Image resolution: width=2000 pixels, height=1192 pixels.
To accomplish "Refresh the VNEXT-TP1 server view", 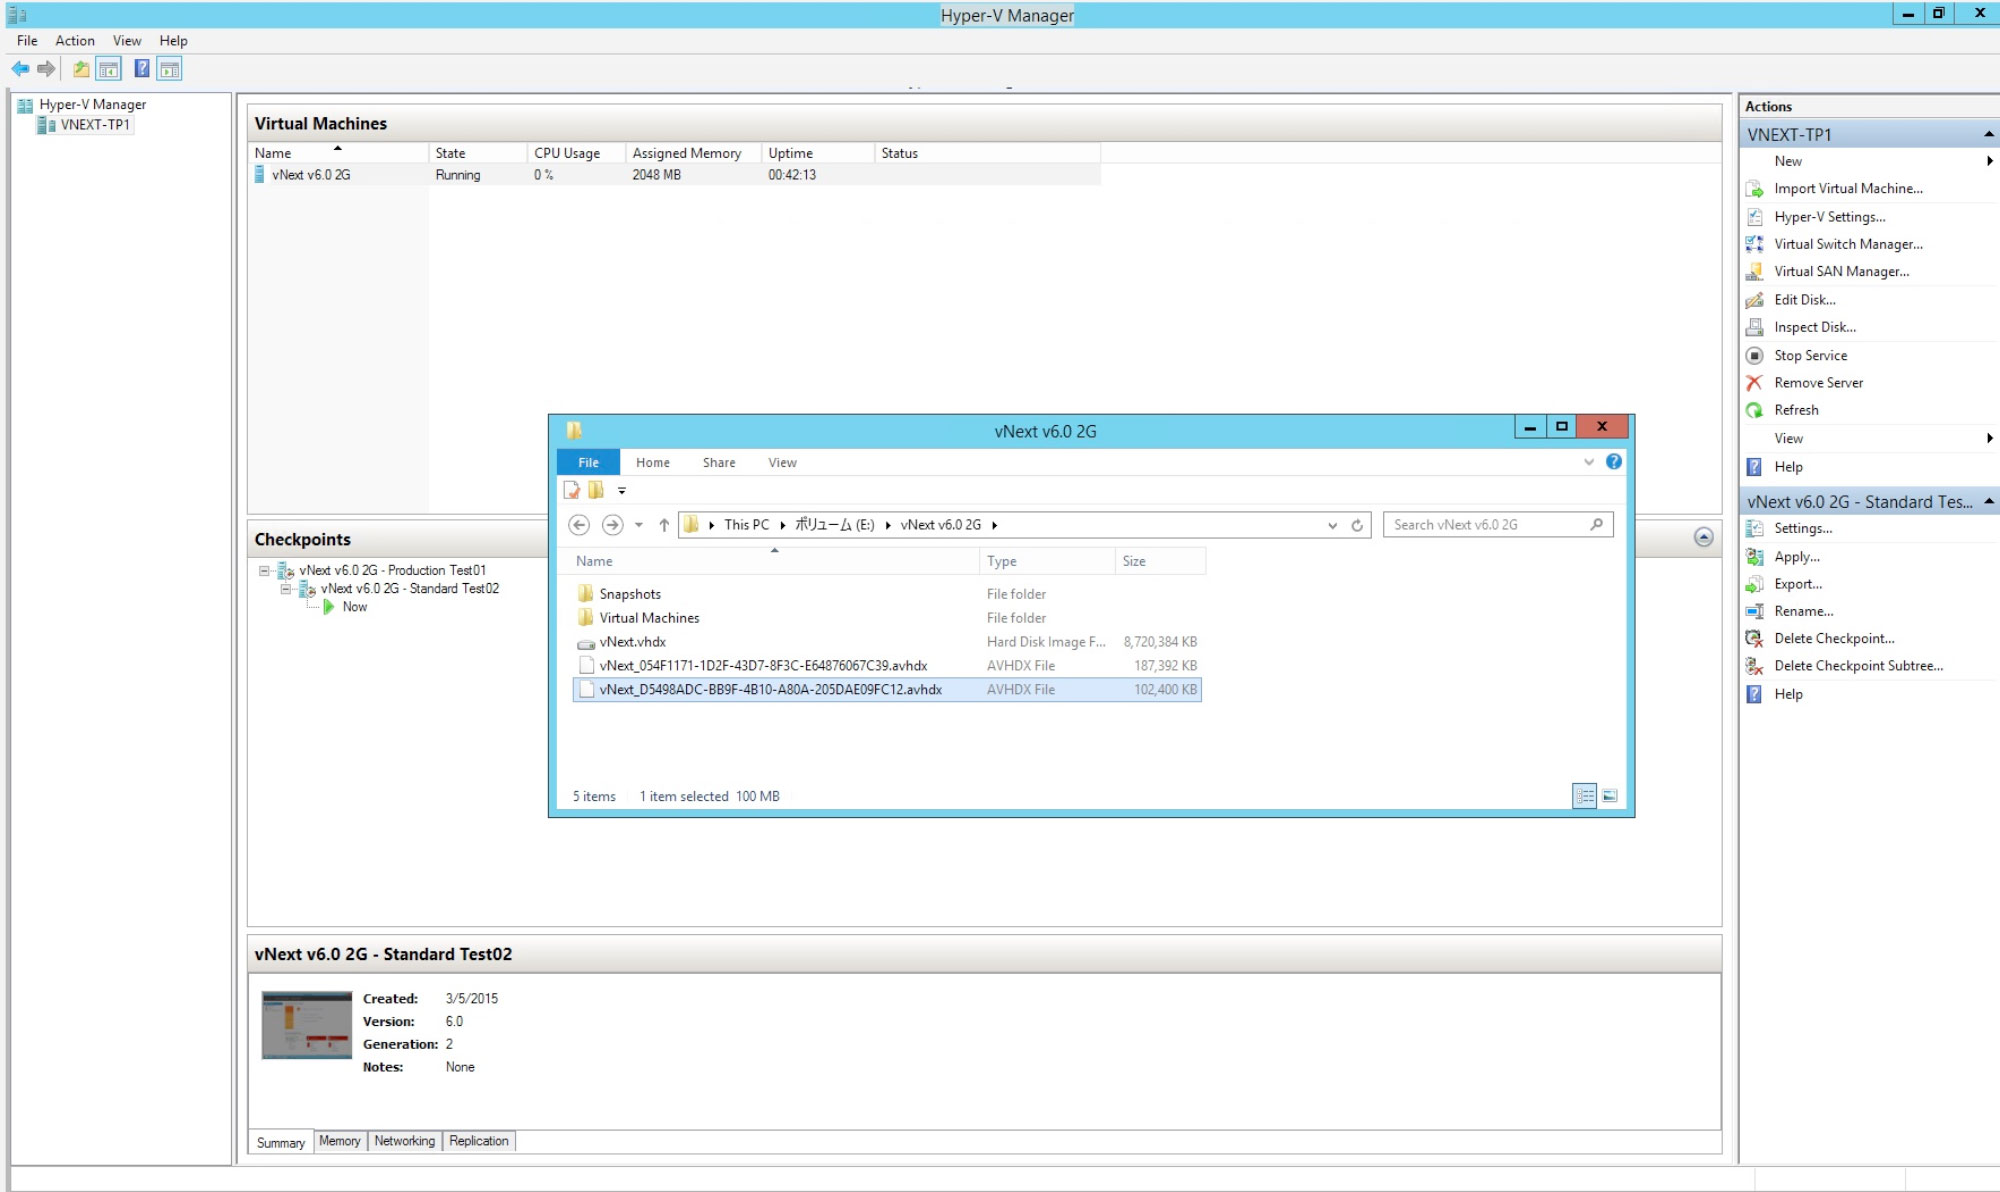I will (x=1796, y=410).
